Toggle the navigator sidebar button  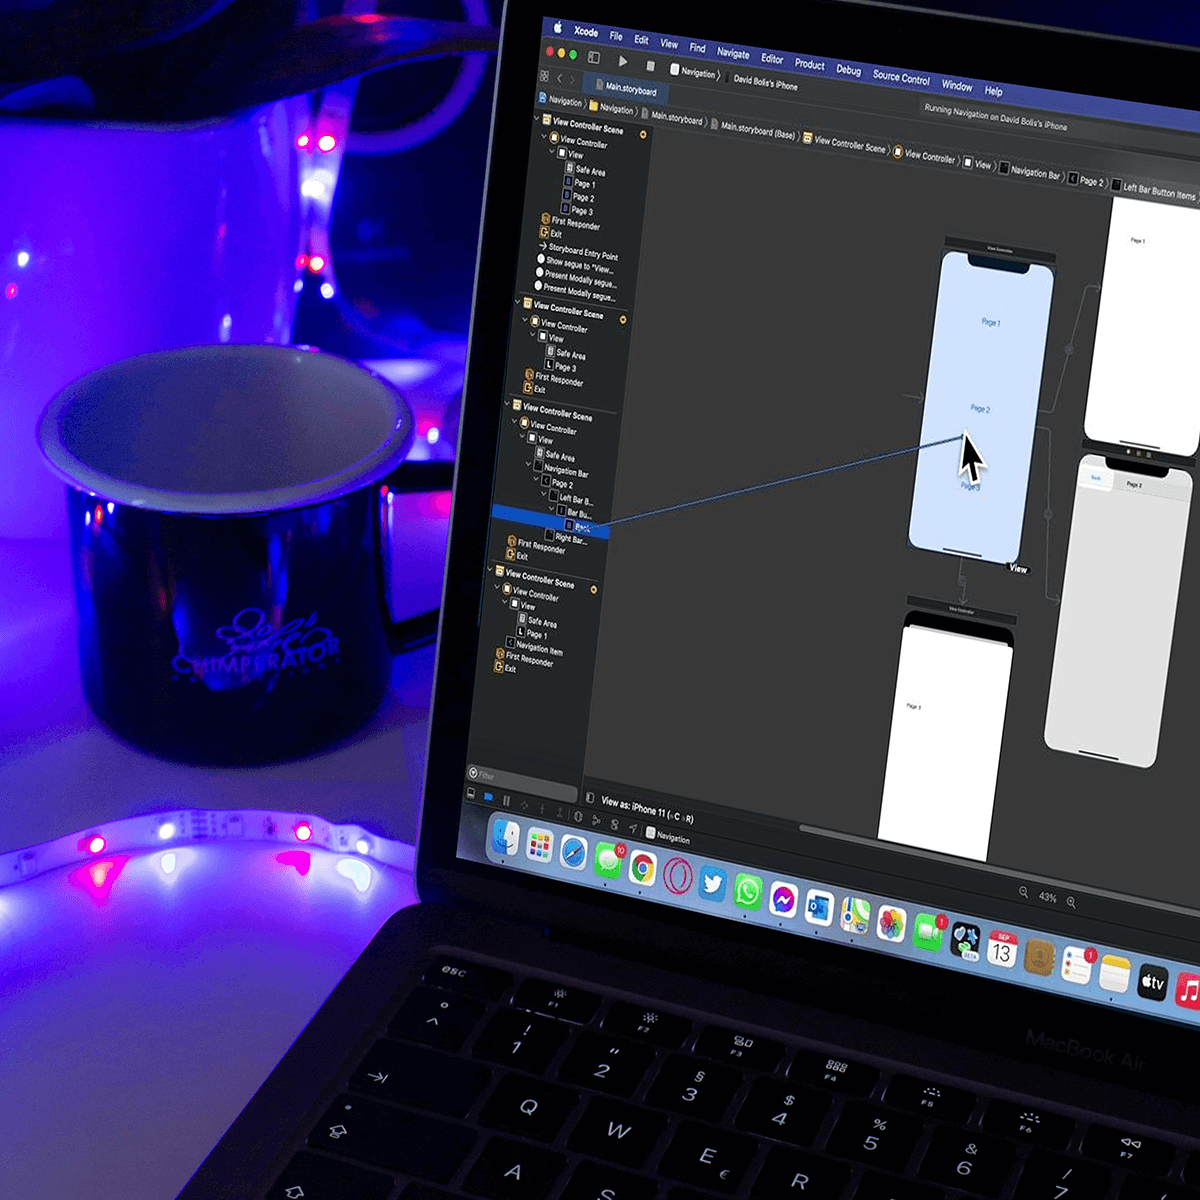click(593, 57)
